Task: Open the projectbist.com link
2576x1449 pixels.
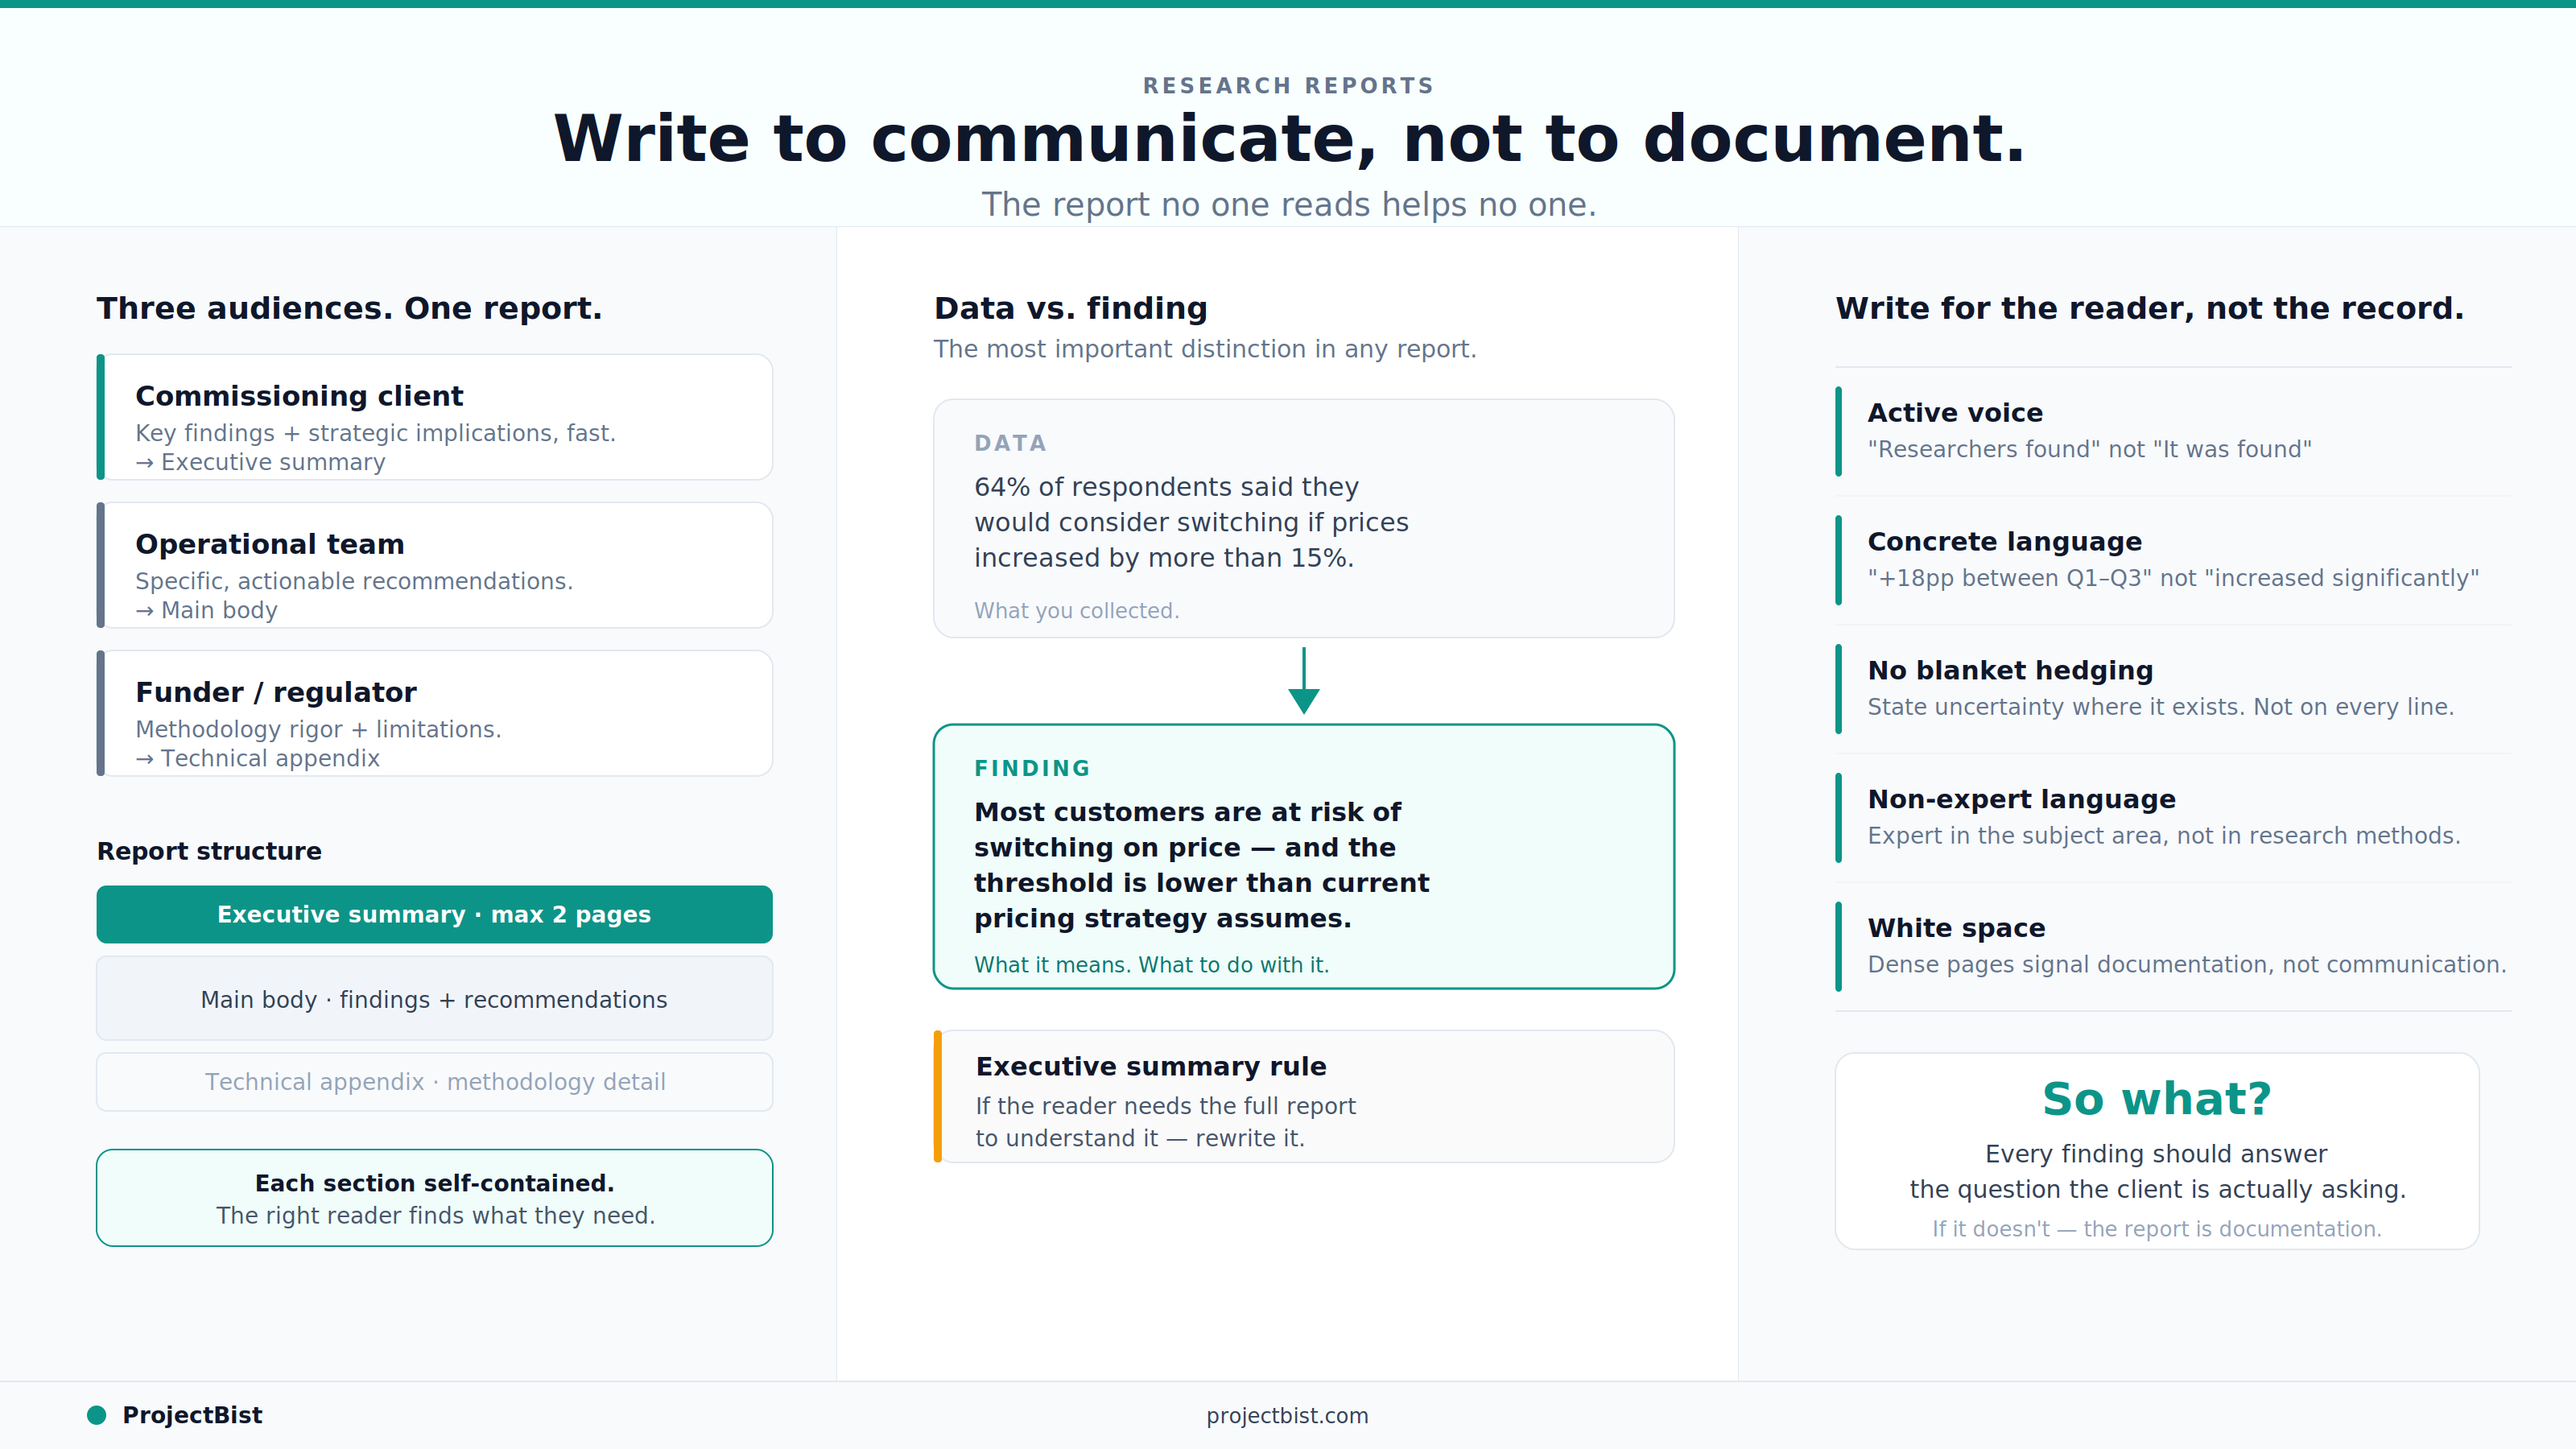Action: coord(1288,1415)
